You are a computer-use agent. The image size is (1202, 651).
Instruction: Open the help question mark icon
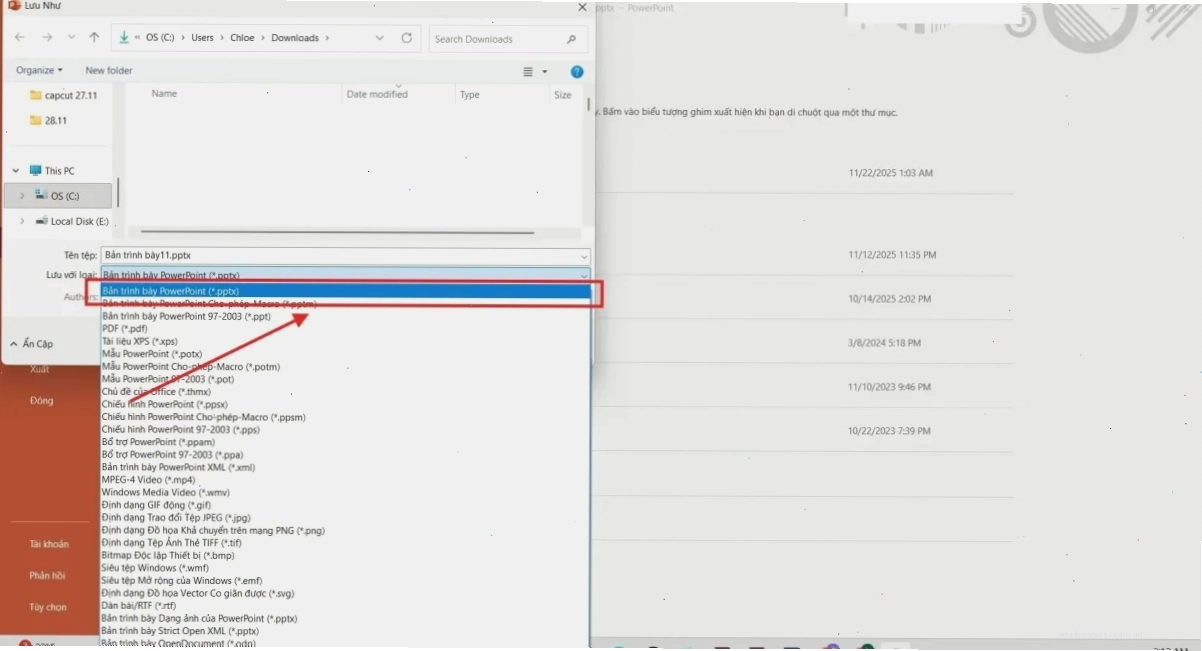tap(576, 72)
